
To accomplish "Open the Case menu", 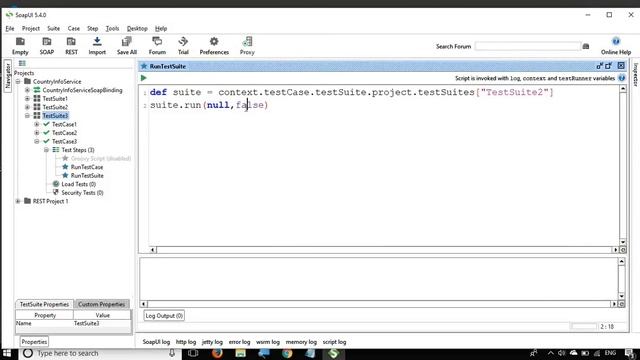I will tap(73, 29).
